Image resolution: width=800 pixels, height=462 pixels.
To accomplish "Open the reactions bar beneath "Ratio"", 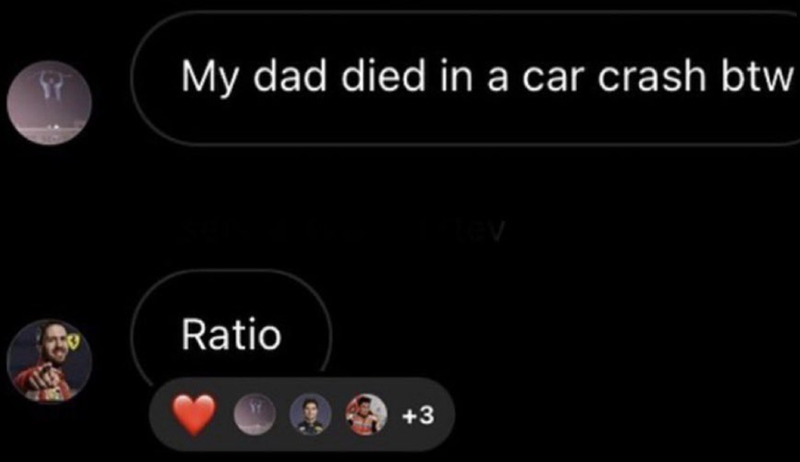I will [x=302, y=414].
